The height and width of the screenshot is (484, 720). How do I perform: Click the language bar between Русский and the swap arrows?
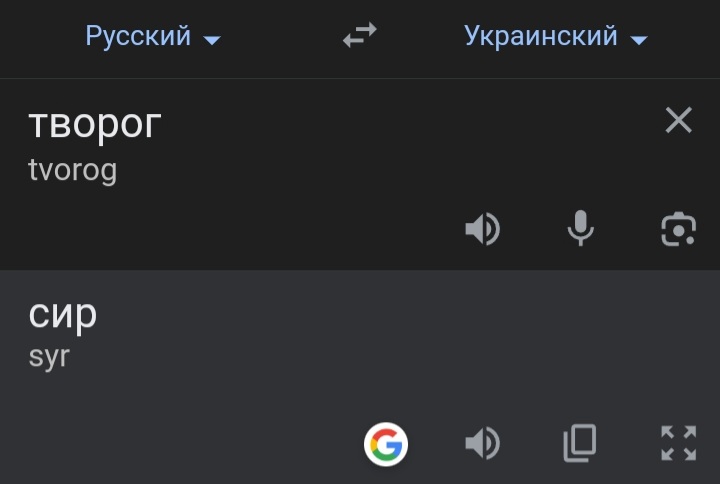point(280,37)
